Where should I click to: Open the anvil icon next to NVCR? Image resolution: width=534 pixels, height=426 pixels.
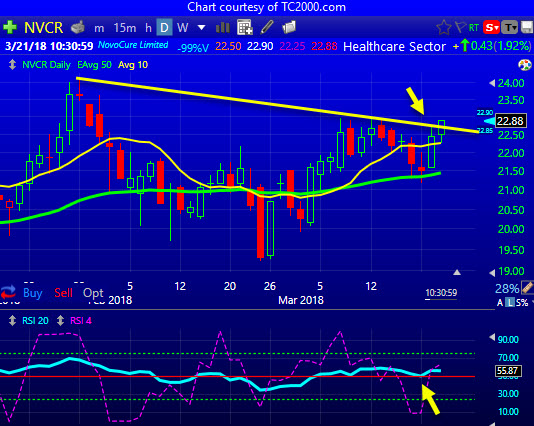coord(78,28)
